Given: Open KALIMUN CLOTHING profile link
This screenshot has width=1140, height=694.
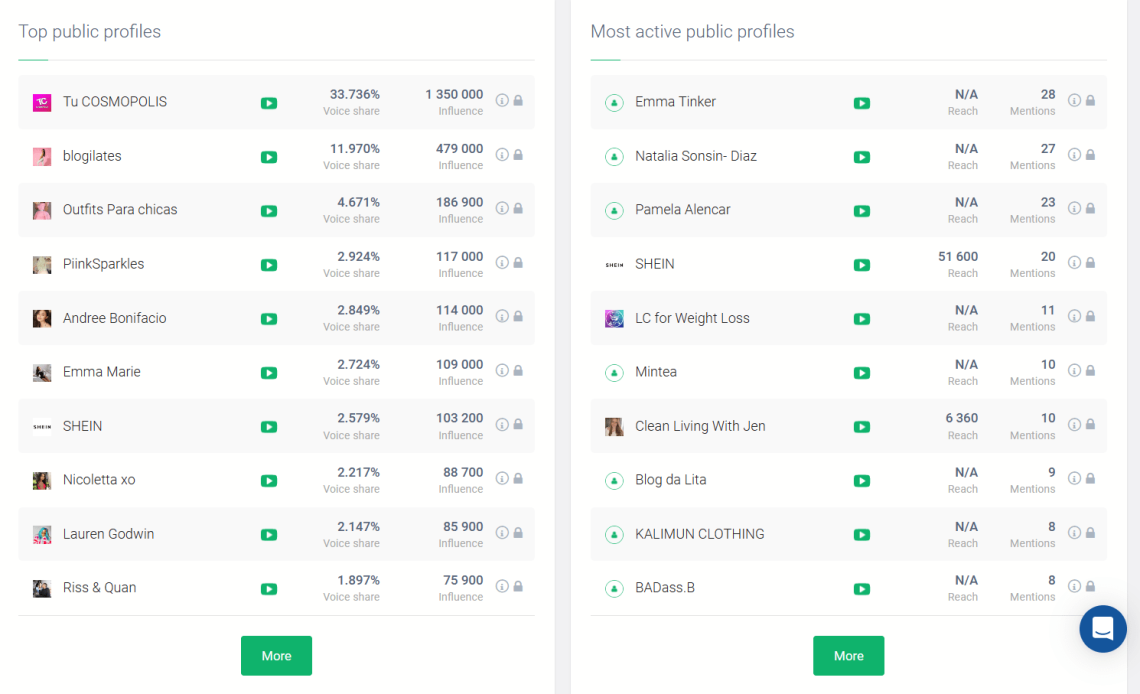Looking at the screenshot, I should pos(699,534).
